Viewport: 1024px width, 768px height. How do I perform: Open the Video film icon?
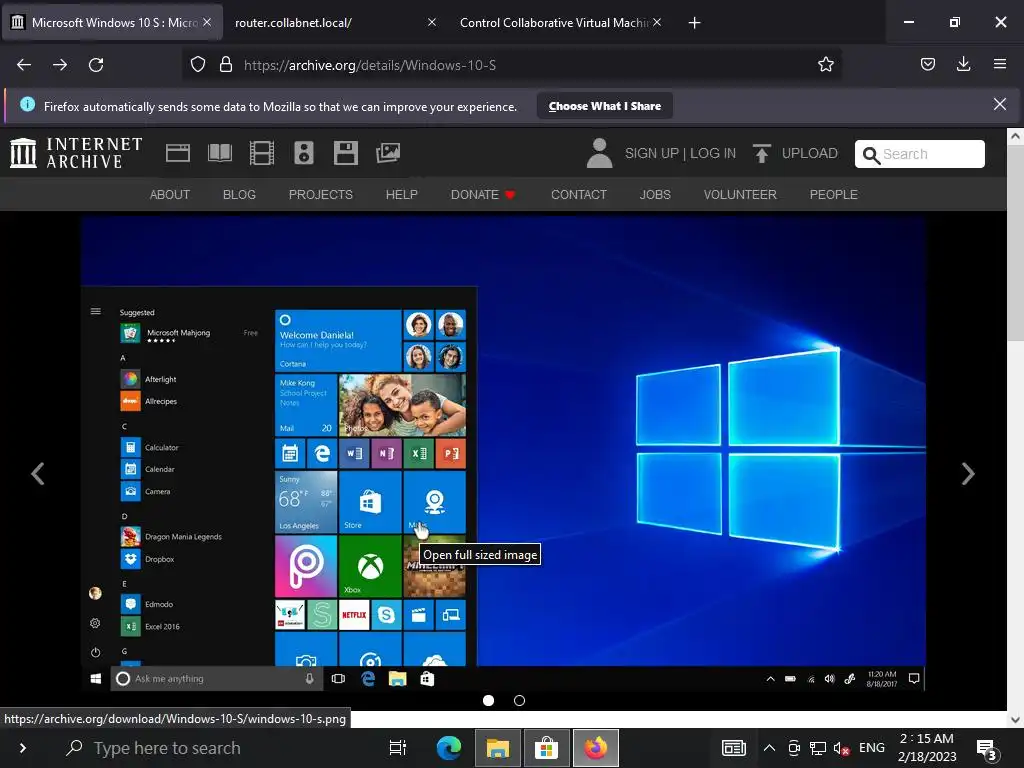click(x=262, y=153)
